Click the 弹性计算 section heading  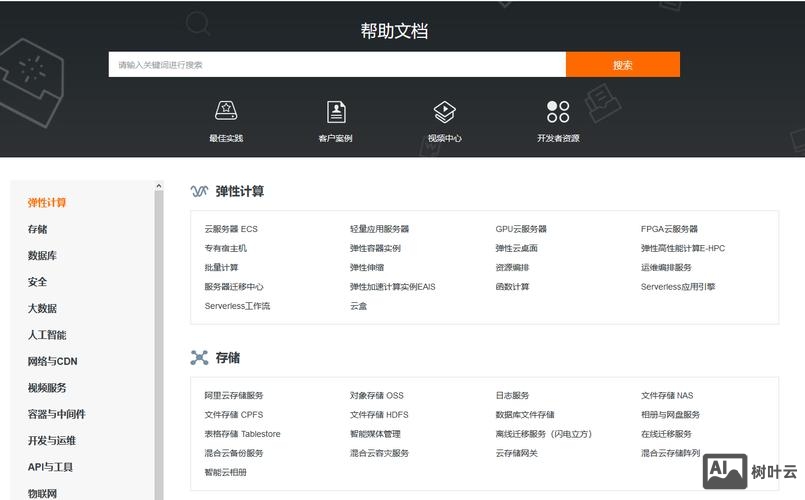(x=240, y=191)
